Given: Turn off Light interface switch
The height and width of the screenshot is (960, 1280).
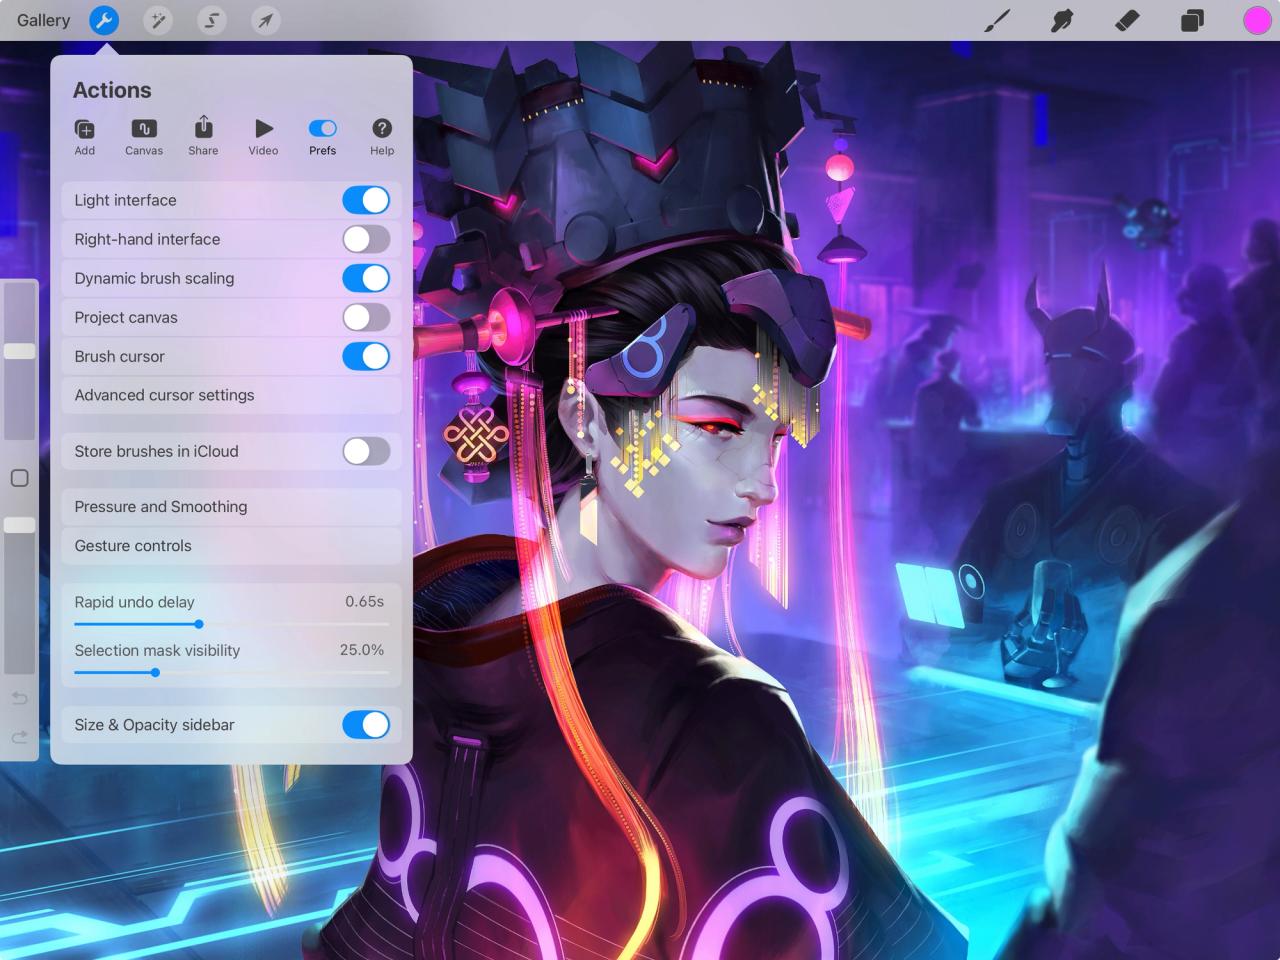Looking at the screenshot, I should (366, 200).
